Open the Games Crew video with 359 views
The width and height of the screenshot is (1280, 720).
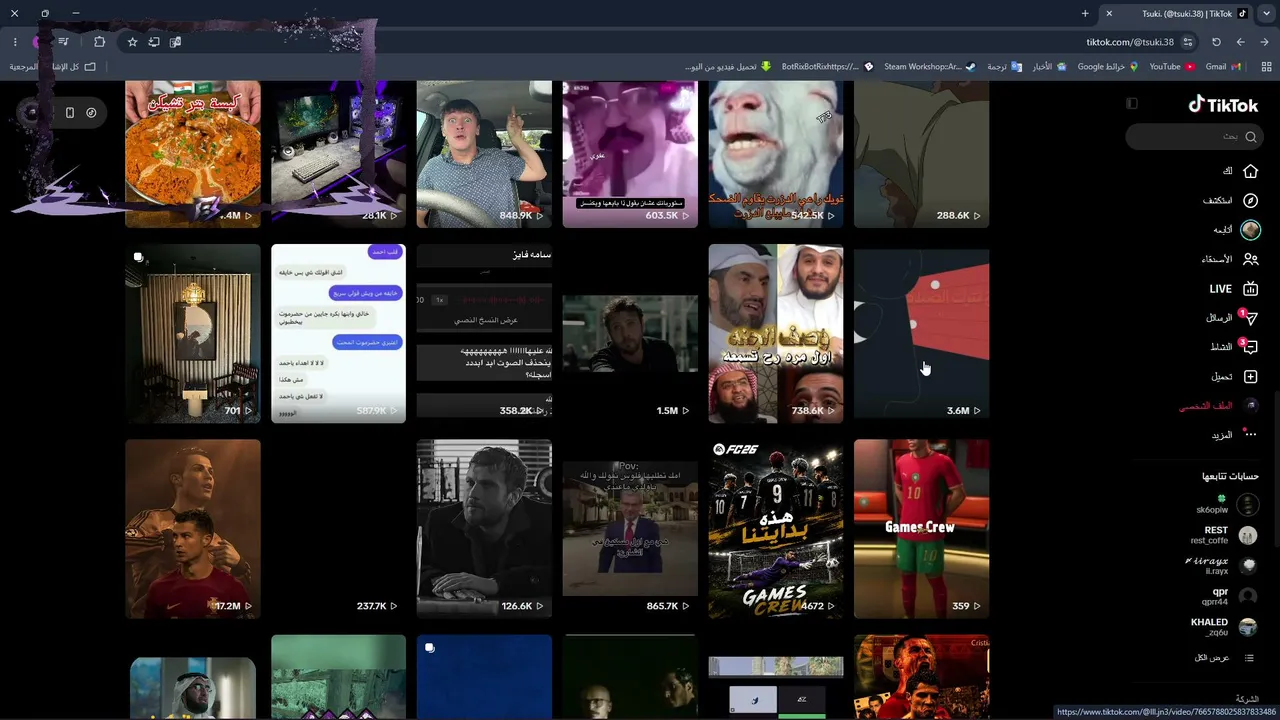(x=922, y=529)
